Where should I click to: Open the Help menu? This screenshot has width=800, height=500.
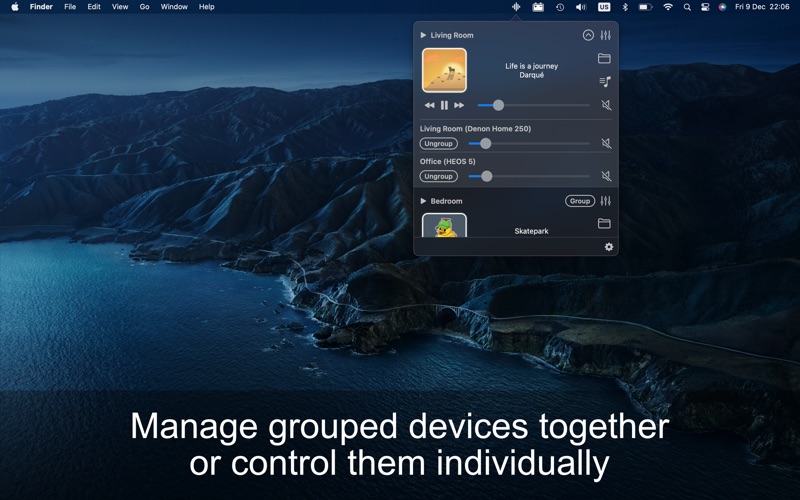207,7
